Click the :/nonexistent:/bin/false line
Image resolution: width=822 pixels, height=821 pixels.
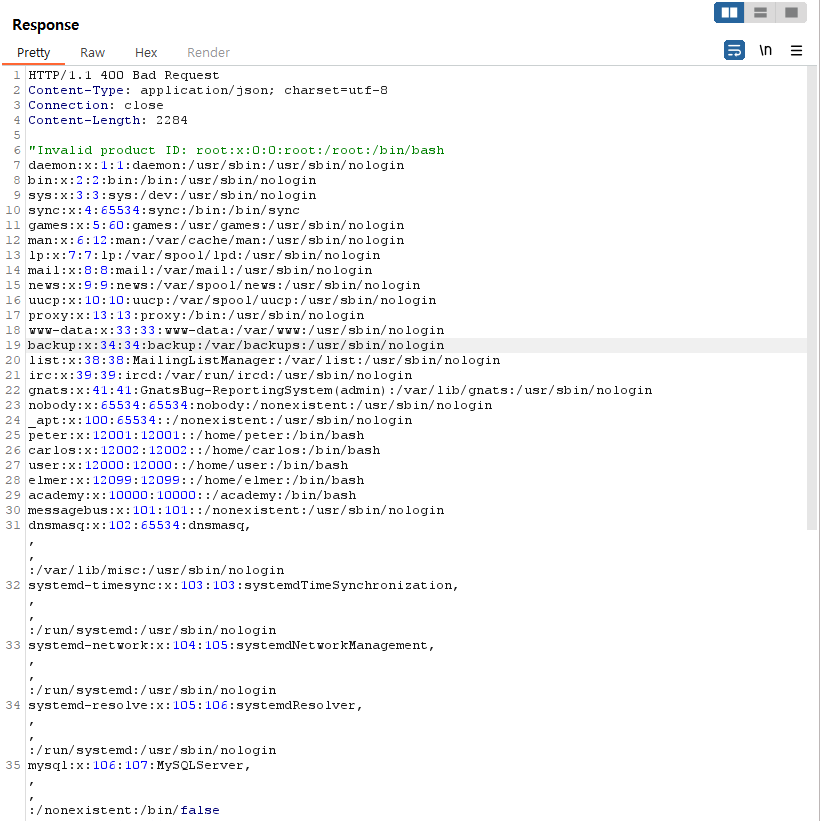(124, 811)
